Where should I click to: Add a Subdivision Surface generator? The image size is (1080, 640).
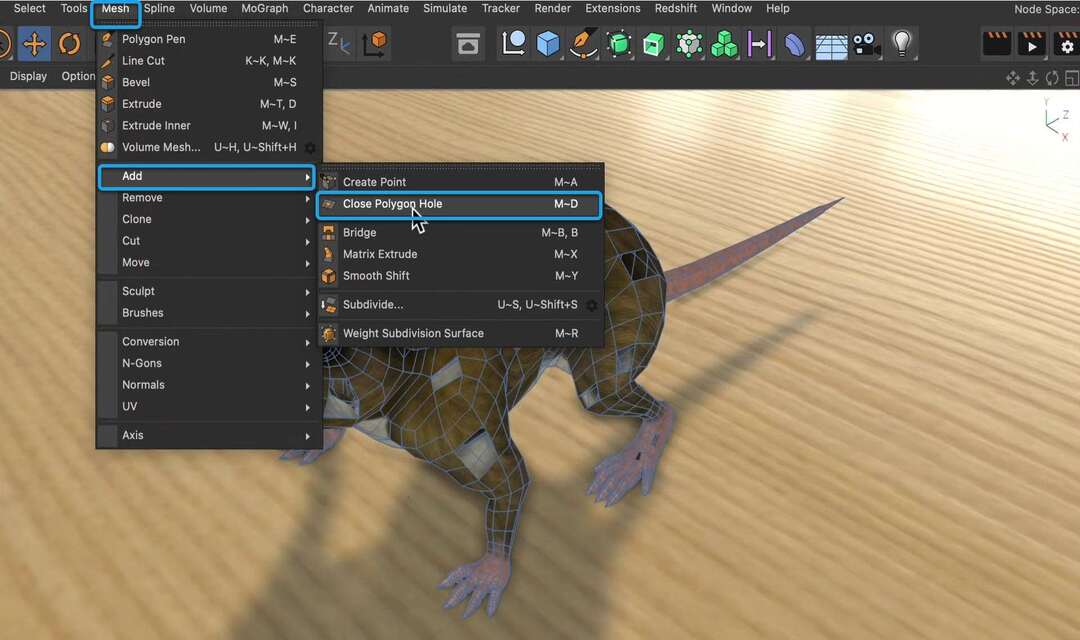click(x=622, y=44)
